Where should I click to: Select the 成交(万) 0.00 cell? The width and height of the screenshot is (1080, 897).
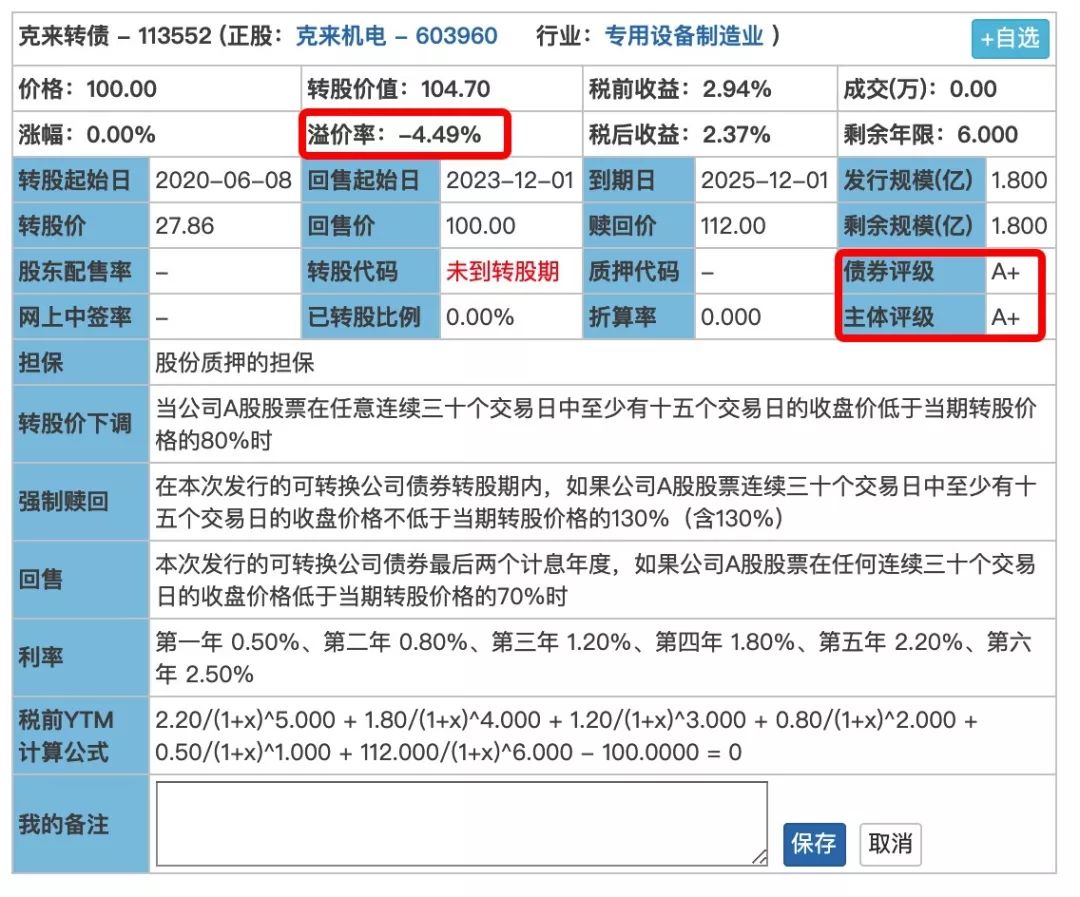(x=946, y=89)
